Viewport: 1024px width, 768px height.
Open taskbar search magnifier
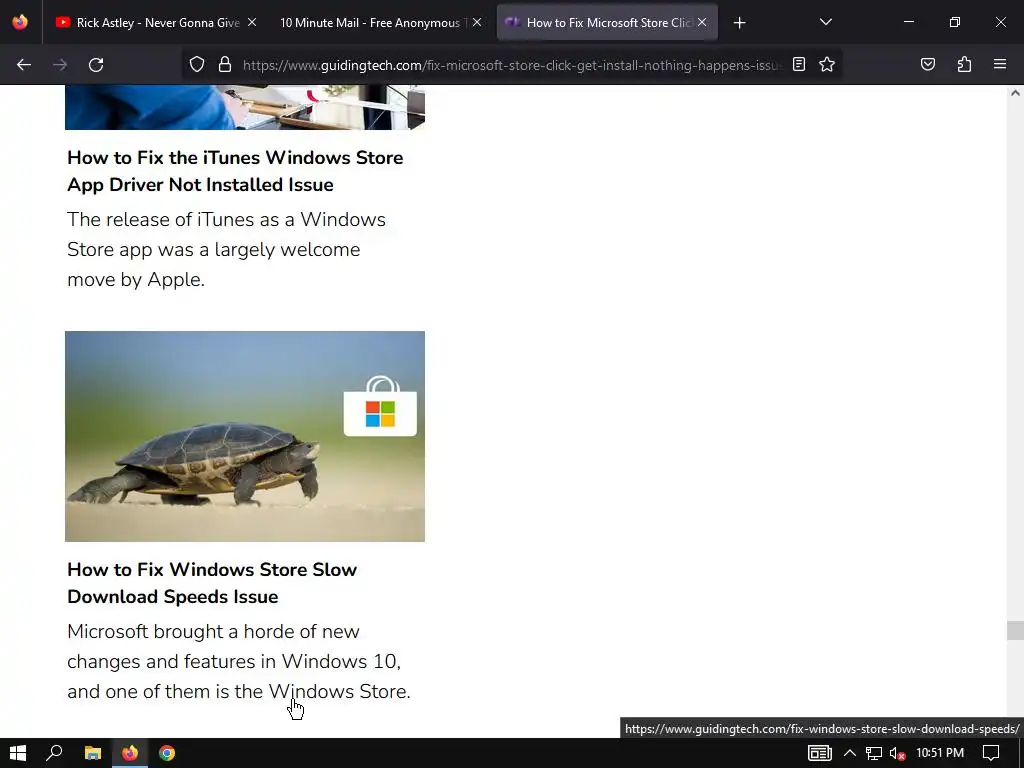[x=54, y=753]
